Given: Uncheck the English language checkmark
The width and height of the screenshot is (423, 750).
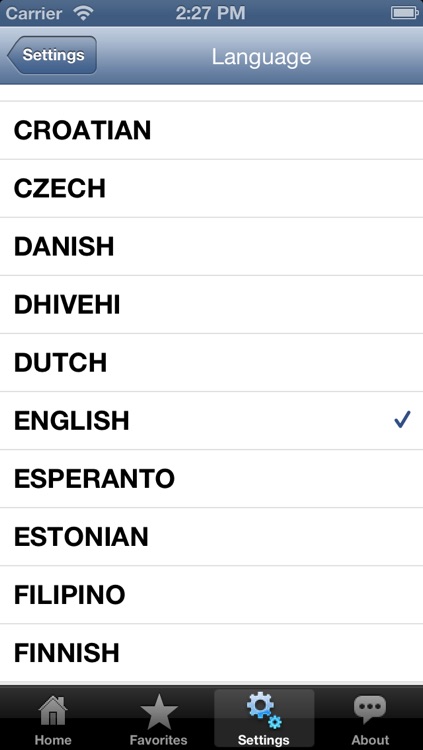Looking at the screenshot, I should click(402, 420).
